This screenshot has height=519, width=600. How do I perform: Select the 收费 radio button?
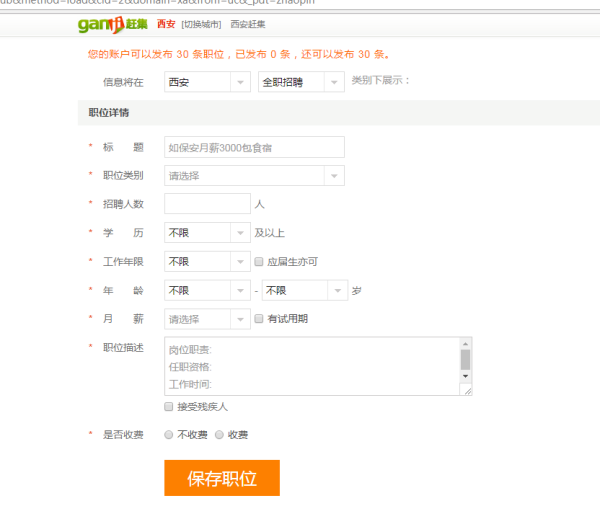coord(219,435)
